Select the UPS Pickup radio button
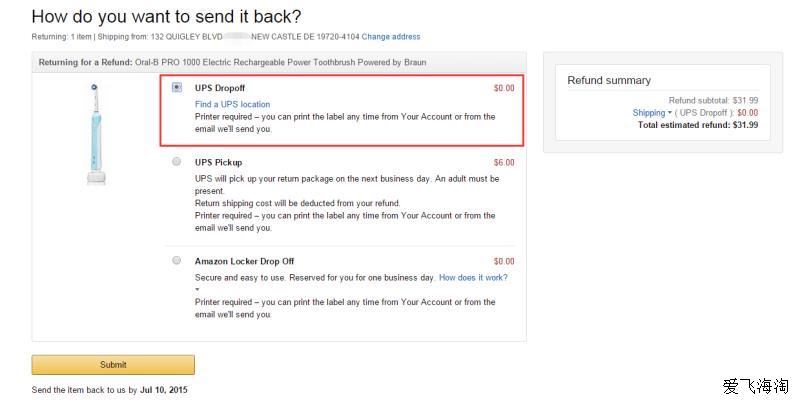 (177, 162)
